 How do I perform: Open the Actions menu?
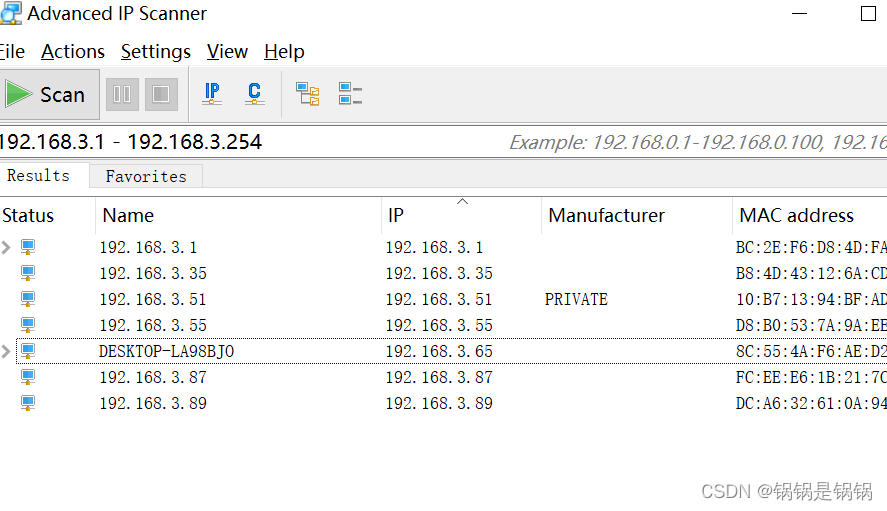73,51
